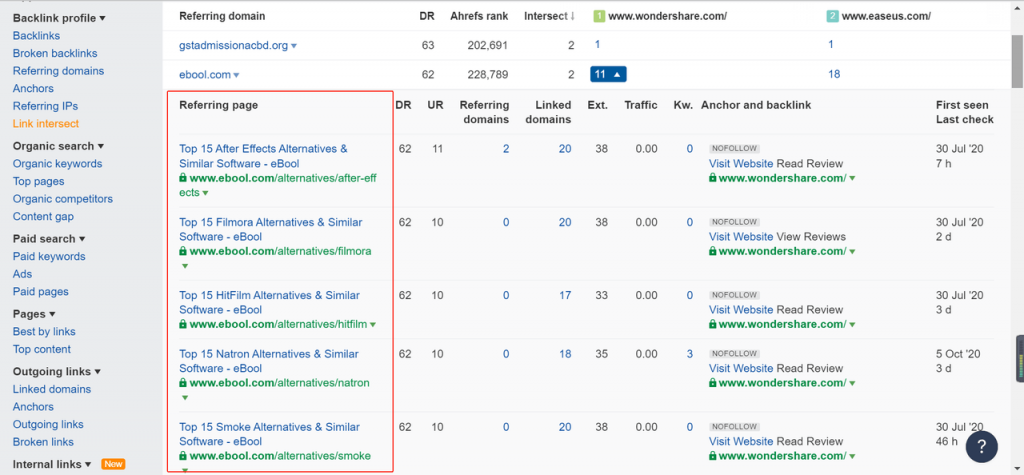This screenshot has width=1024, height=475.
Task: Click DR column header in top table
Action: pyautogui.click(x=427, y=16)
